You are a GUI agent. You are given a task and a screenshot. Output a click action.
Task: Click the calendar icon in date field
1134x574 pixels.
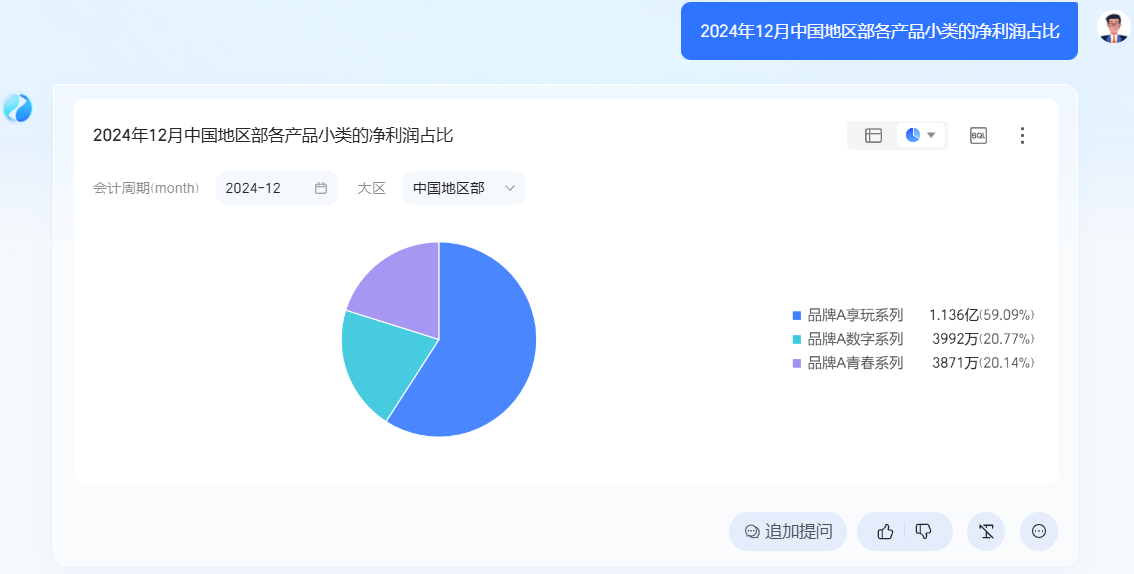point(321,188)
